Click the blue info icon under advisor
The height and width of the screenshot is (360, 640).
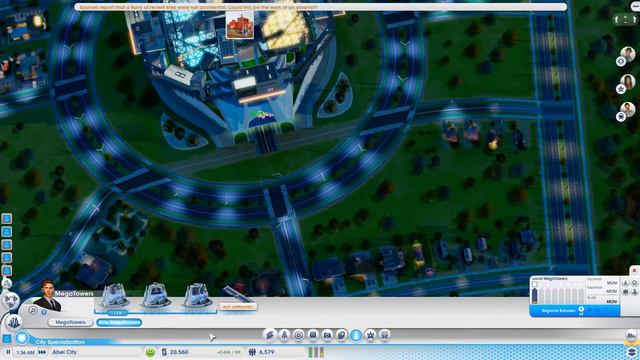43,312
